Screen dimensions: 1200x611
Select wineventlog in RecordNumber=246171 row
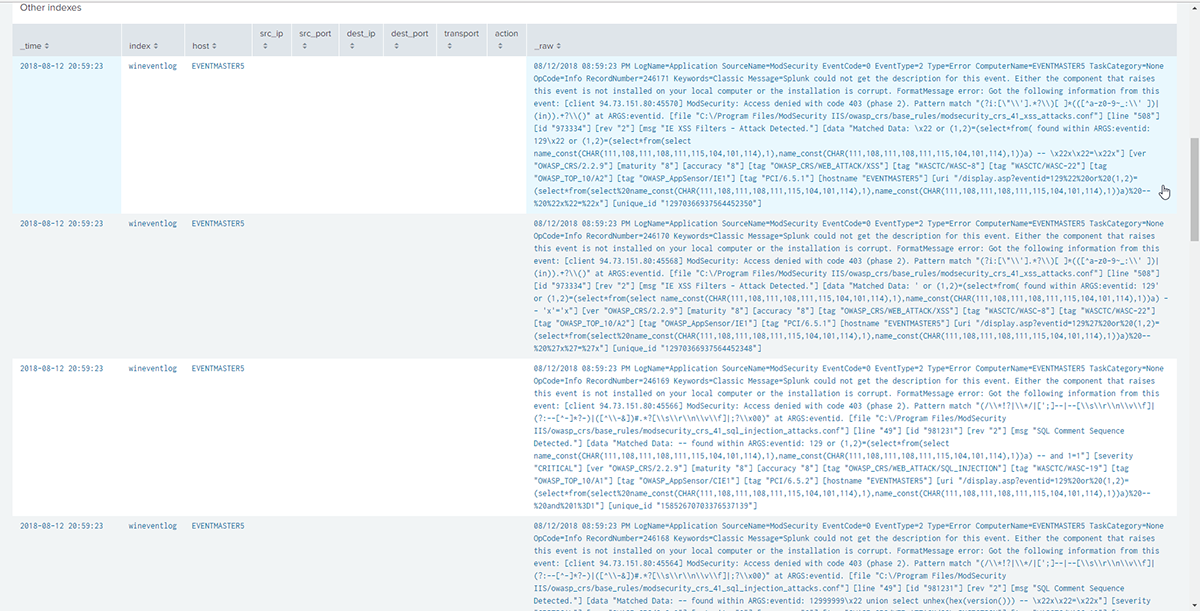[x=154, y=67]
